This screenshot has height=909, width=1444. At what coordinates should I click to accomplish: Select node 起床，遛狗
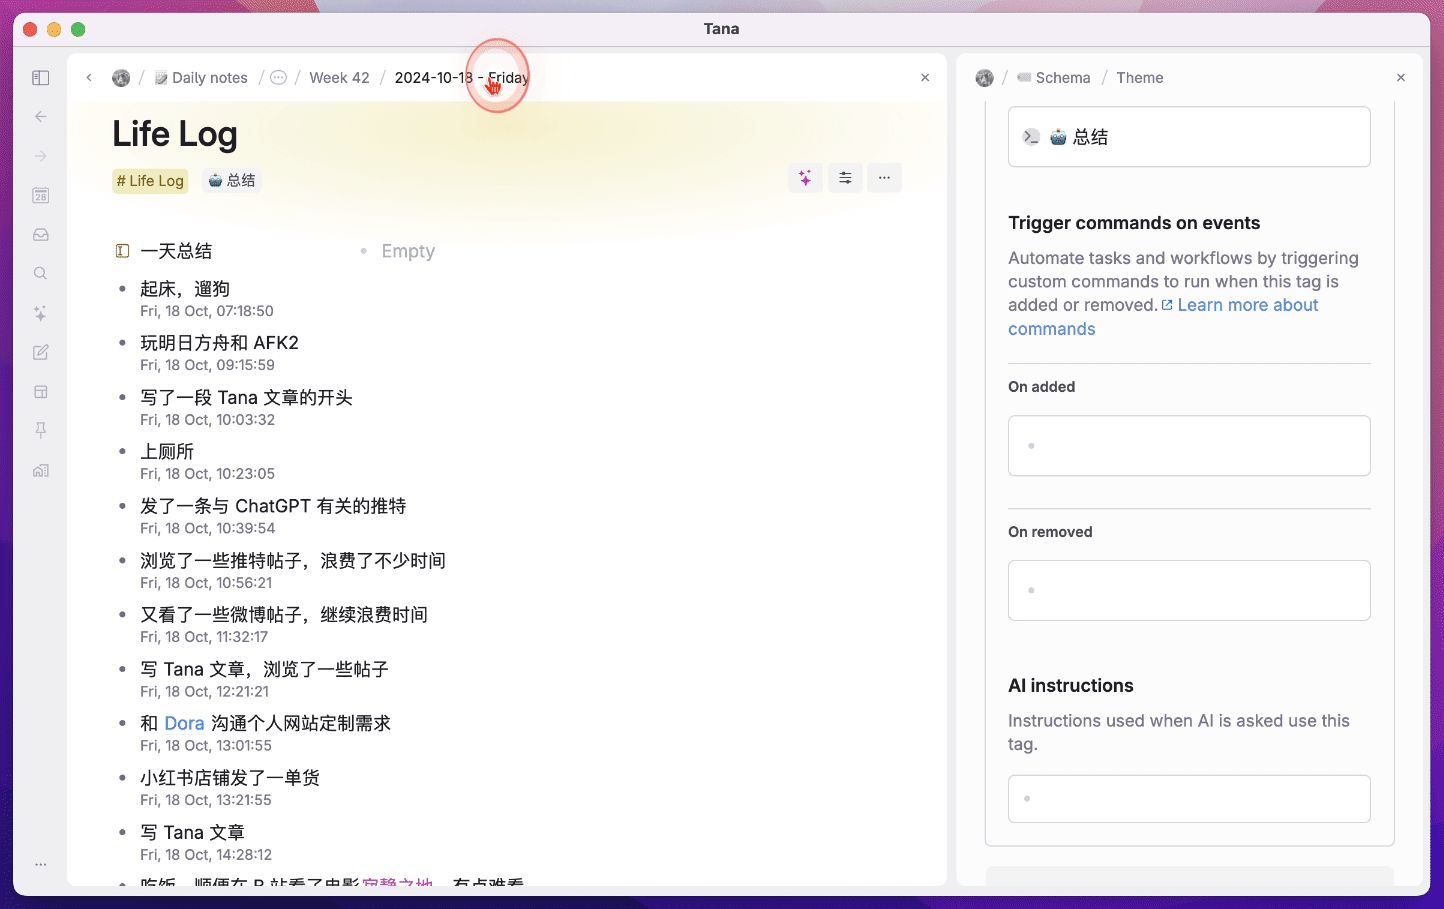click(185, 289)
